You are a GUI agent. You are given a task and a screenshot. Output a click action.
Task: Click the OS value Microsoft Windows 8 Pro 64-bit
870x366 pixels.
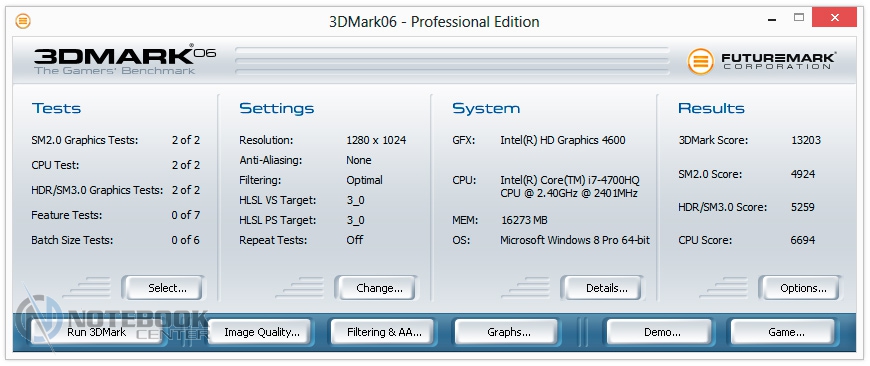pos(575,240)
